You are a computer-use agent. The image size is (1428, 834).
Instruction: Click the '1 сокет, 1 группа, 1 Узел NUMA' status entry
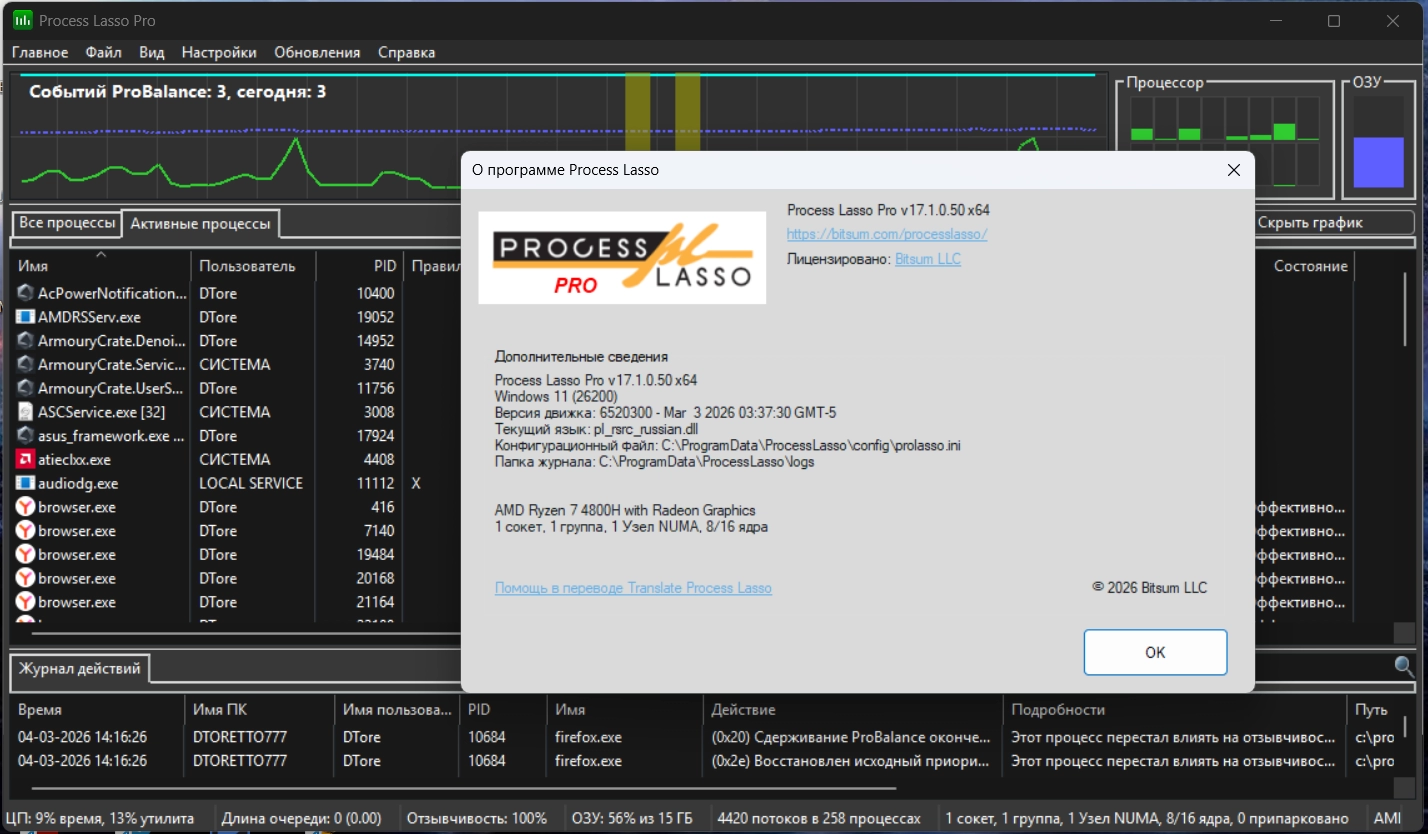point(1148,818)
